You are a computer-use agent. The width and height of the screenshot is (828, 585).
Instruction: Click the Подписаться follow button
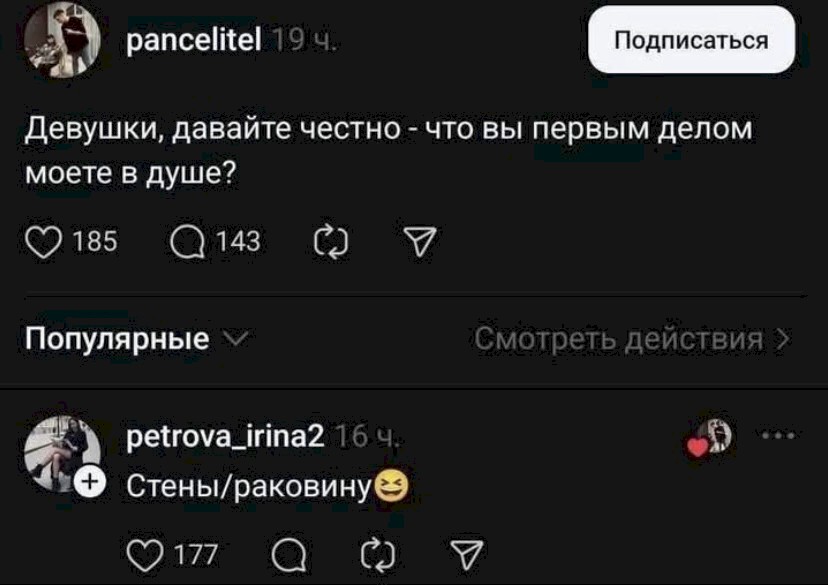click(x=691, y=41)
